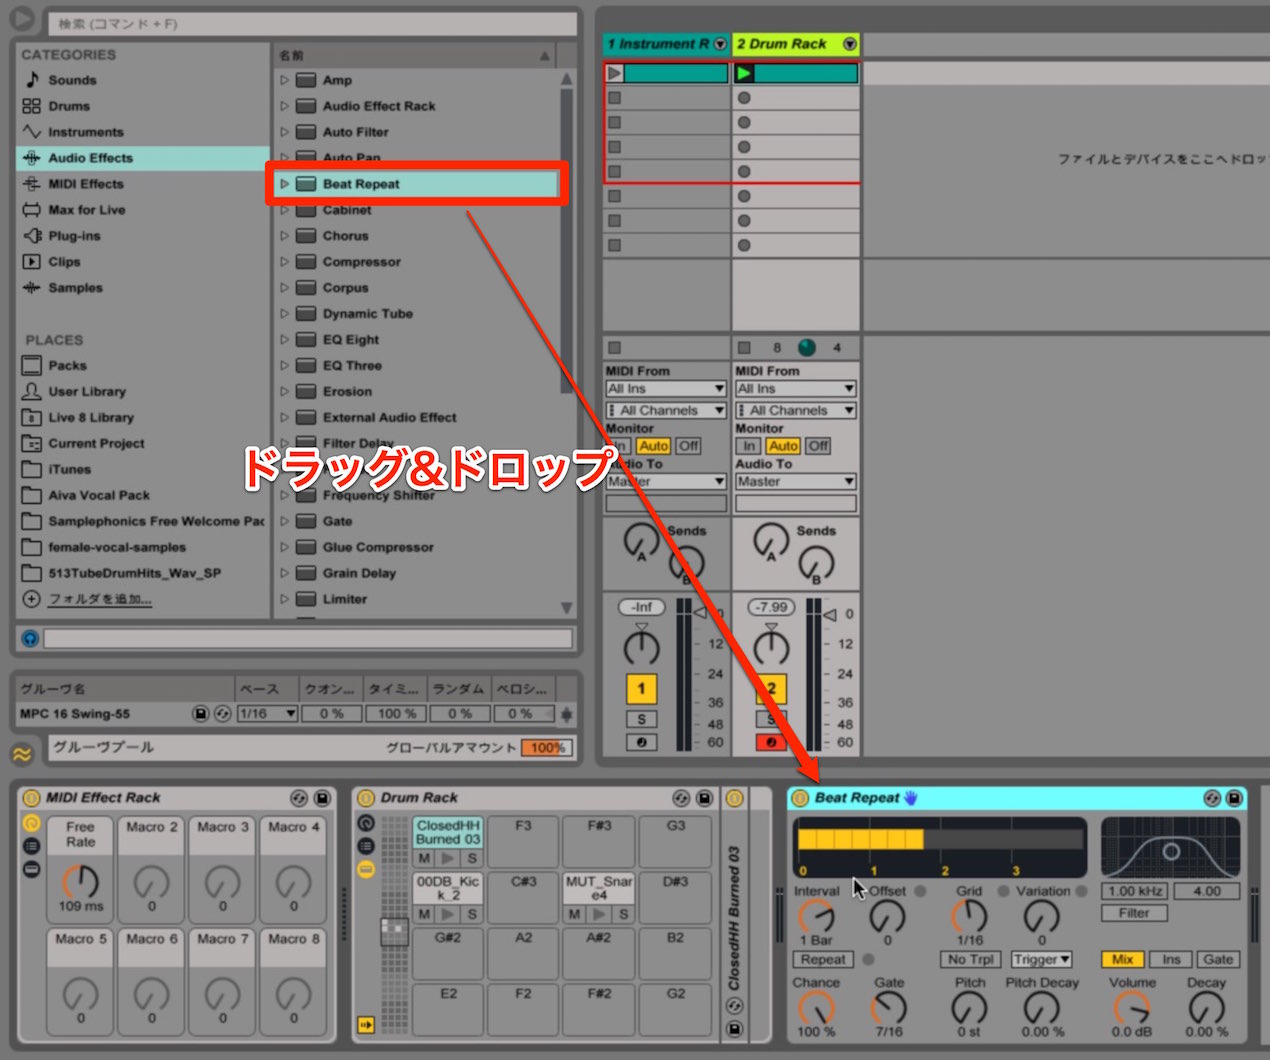Select the Sounds category
1270x1060 pixels.
click(72, 80)
